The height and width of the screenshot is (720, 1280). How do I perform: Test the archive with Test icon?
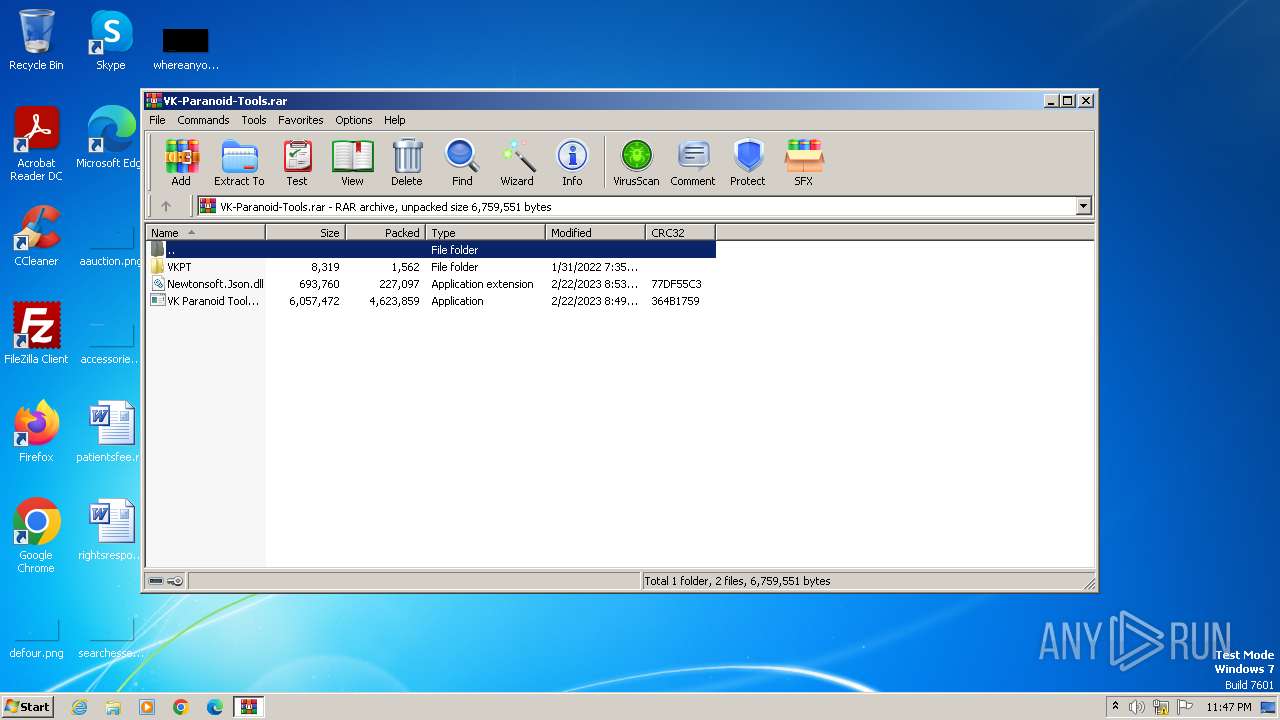point(297,163)
